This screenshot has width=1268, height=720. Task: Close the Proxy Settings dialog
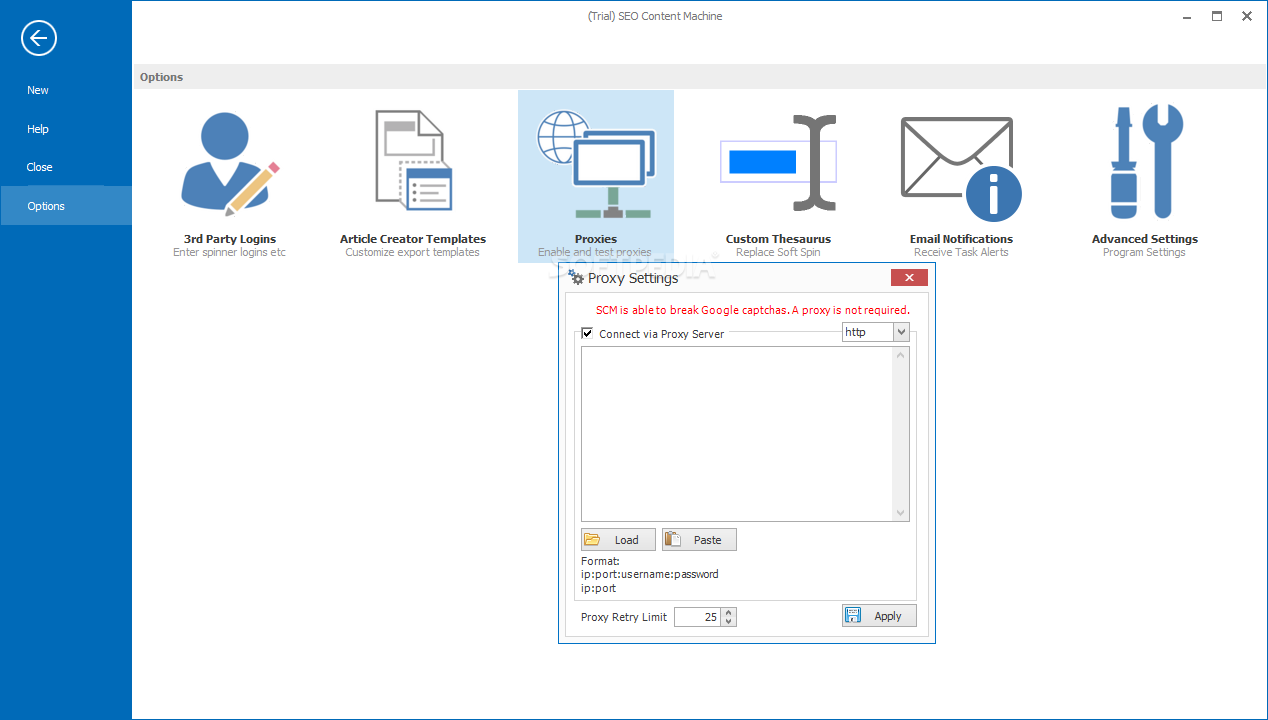tap(909, 278)
